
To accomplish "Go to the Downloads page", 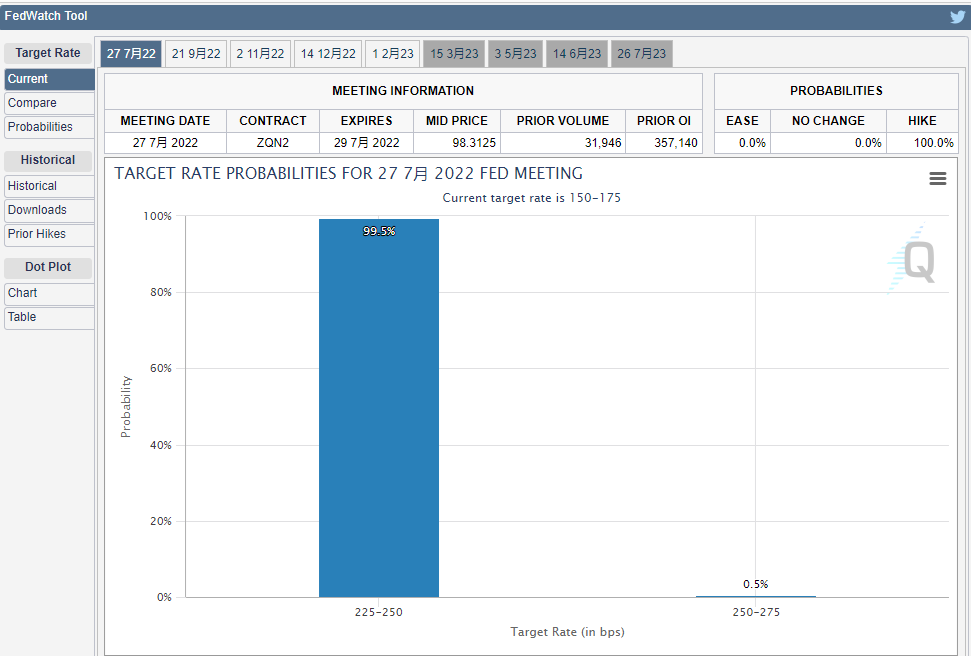I will 49,210.
